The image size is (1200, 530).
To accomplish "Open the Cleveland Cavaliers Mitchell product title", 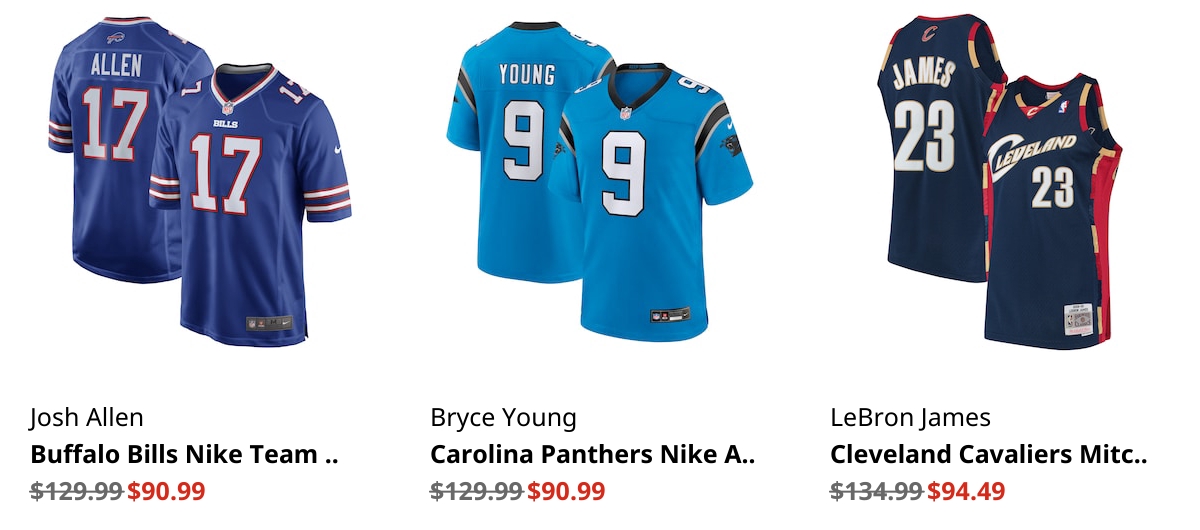I will tap(988, 454).
